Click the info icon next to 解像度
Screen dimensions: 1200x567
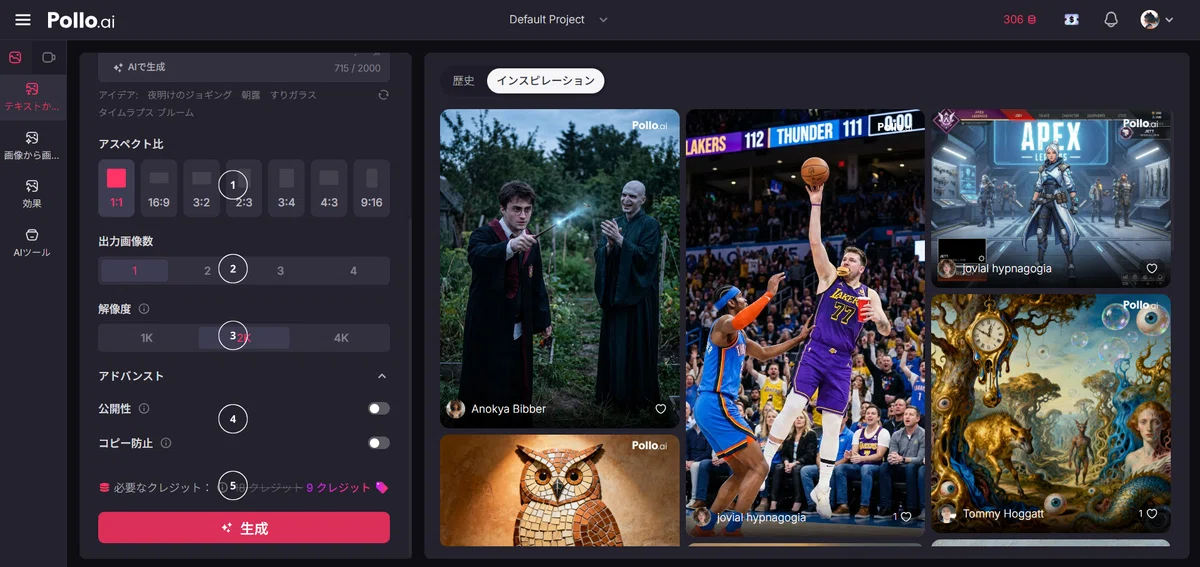(x=144, y=309)
